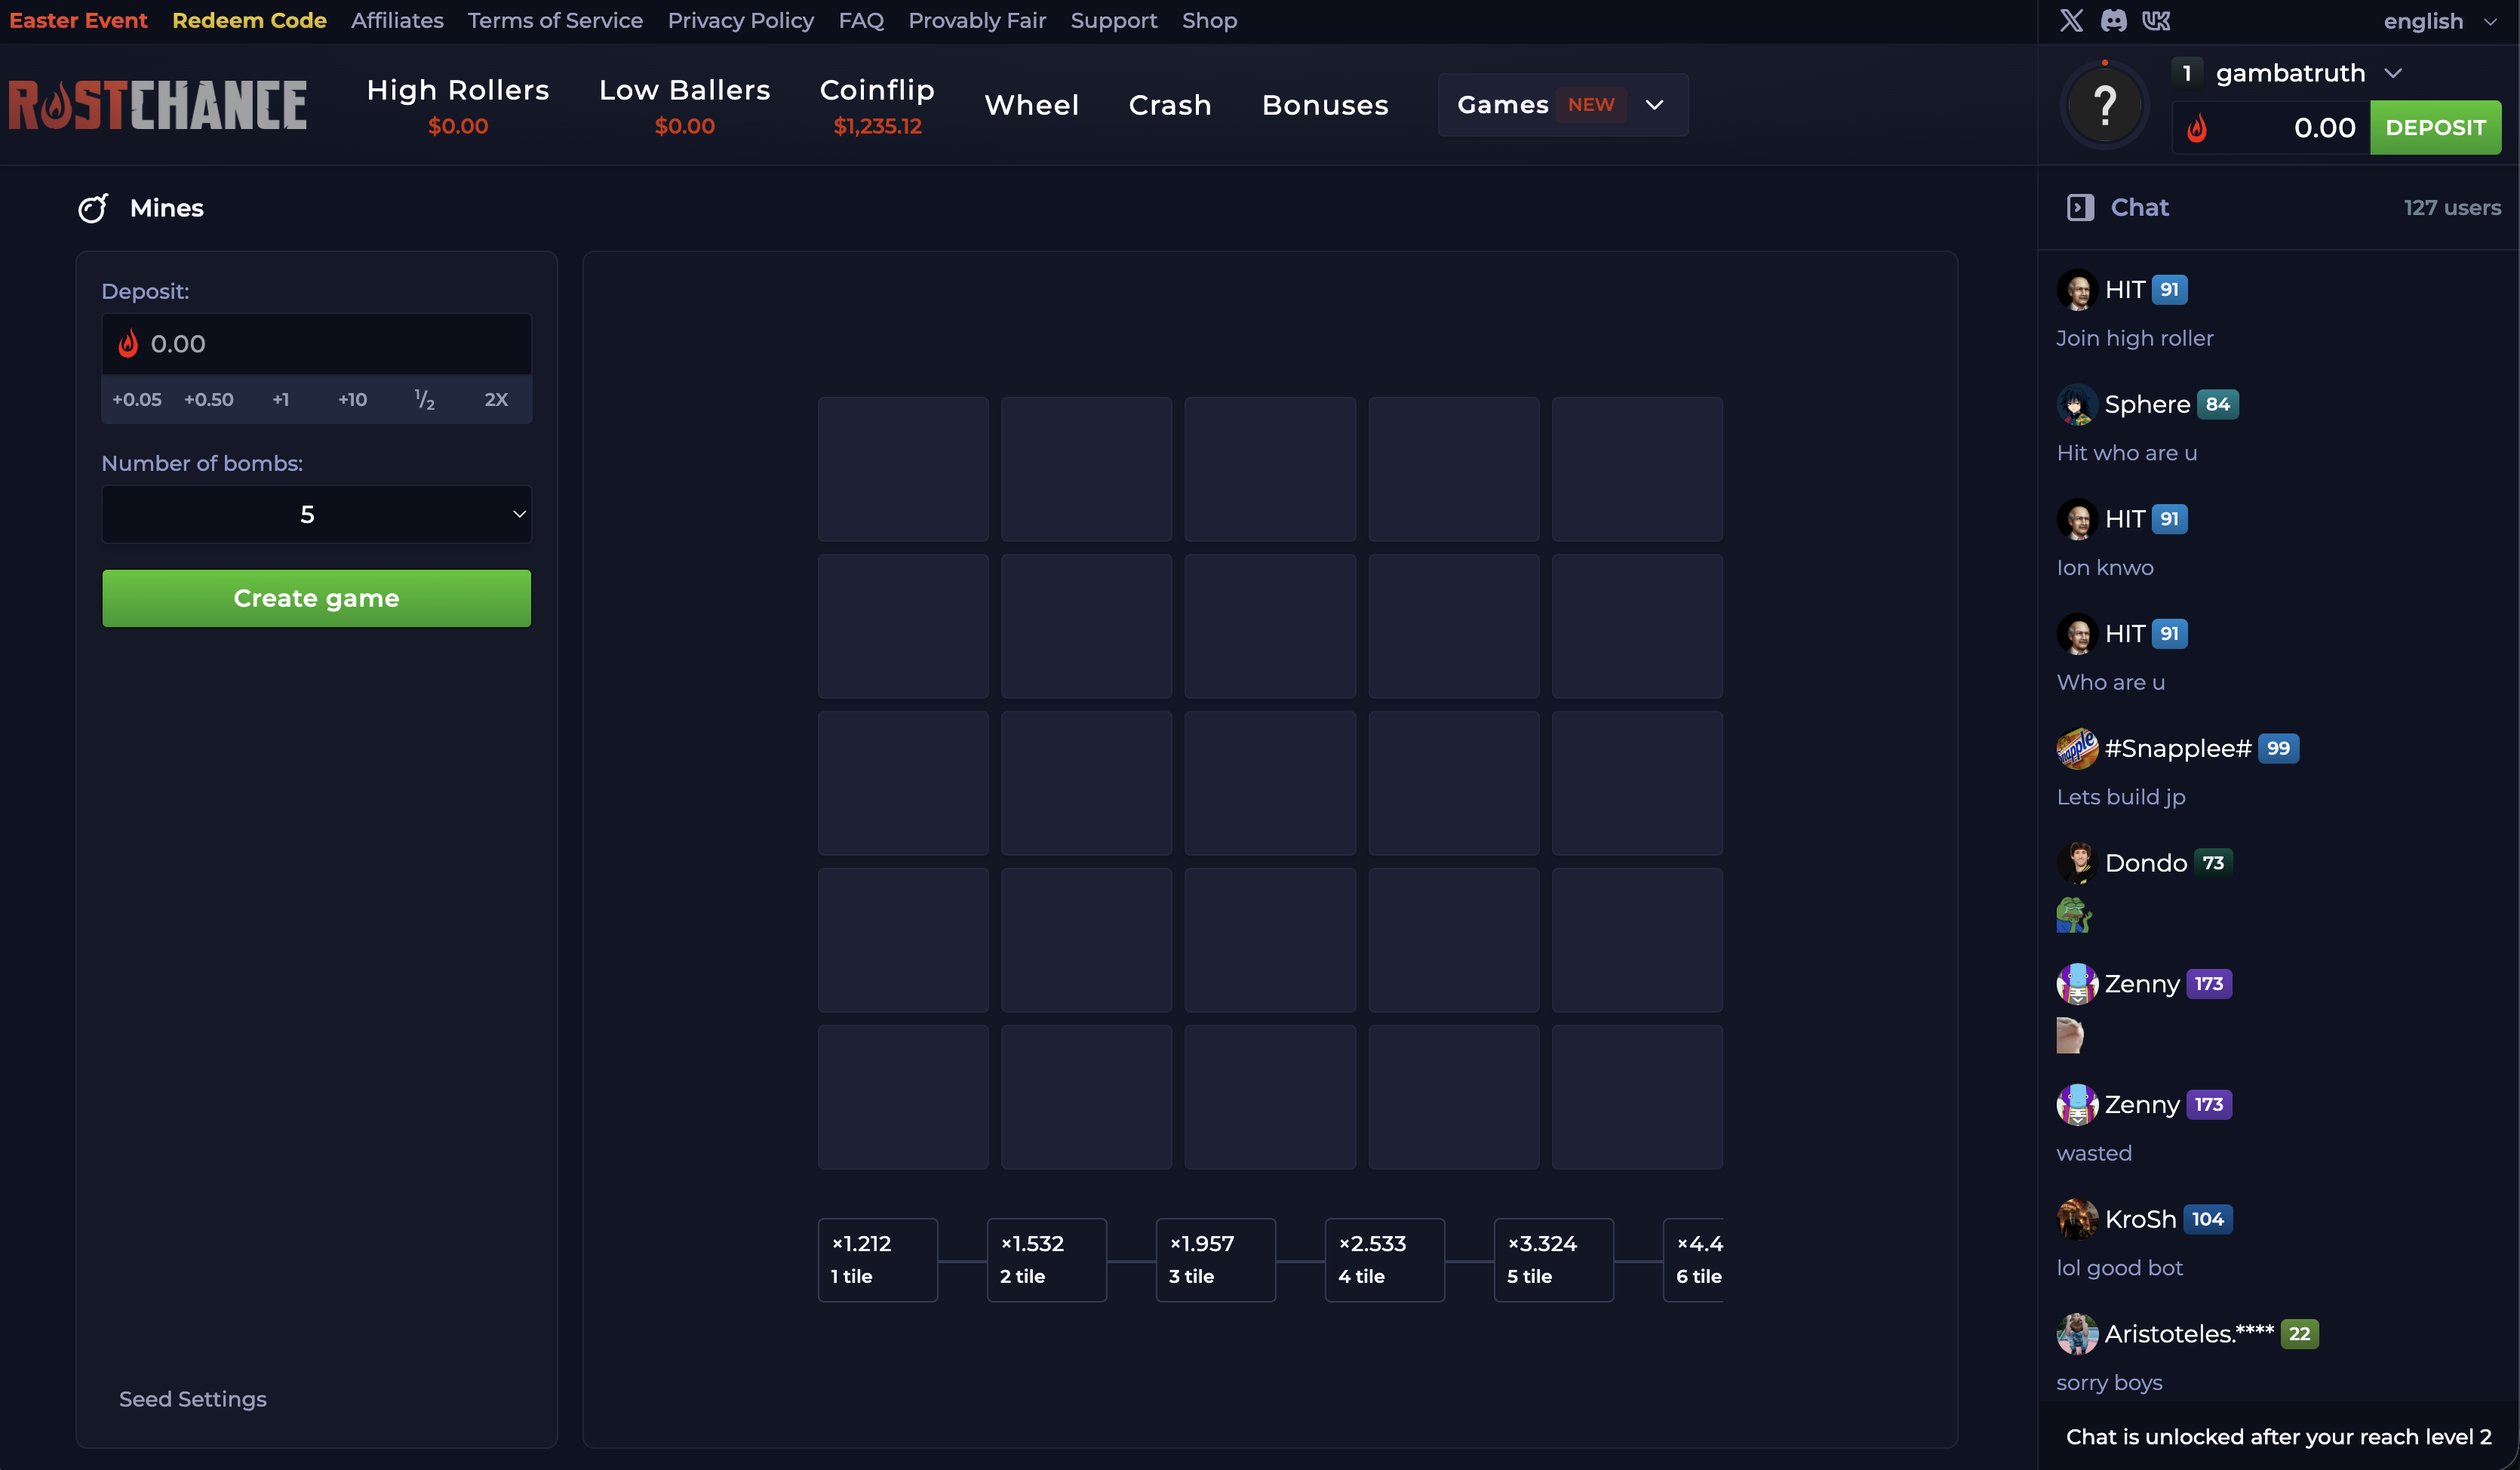Select the ×3.324 5 tile multiplier card

point(1554,1260)
